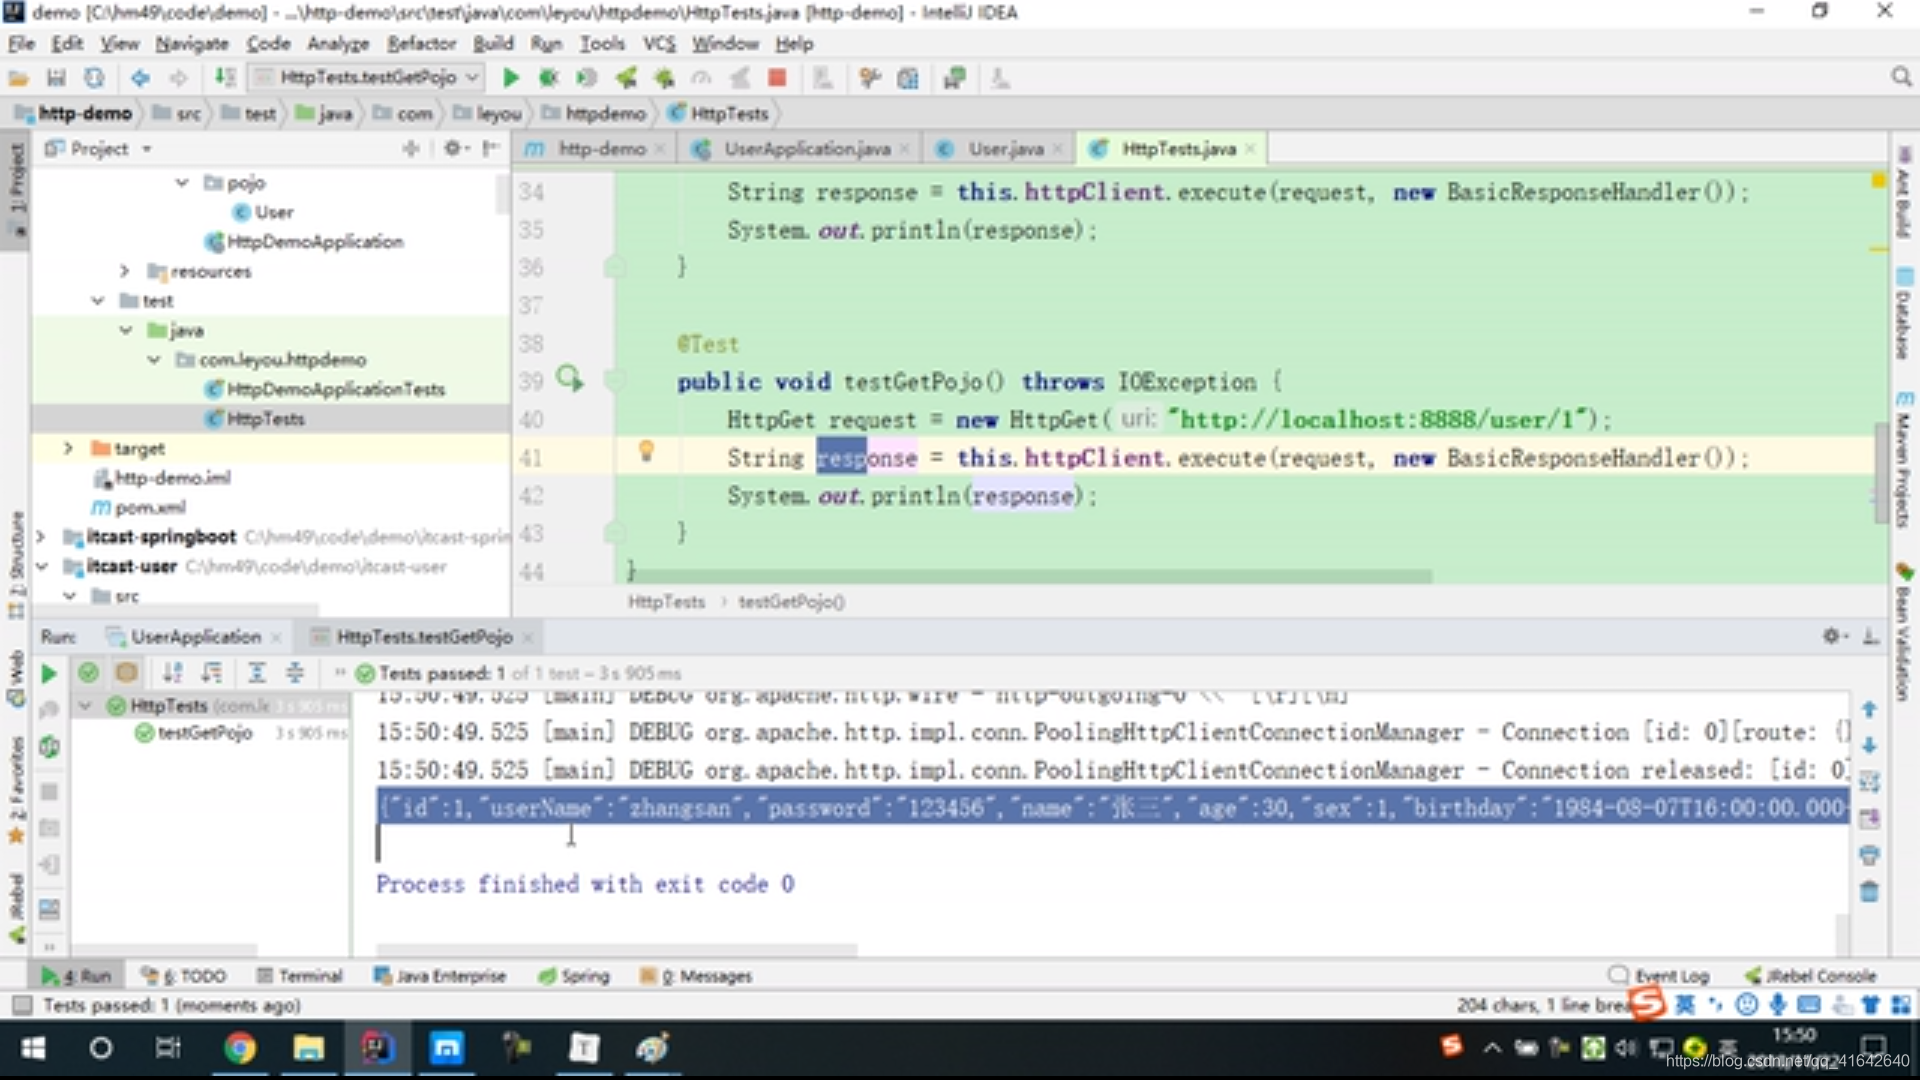Screen dimensions: 1920x1080
Task: Switch to UserApplication run tab
Action: [x=195, y=637]
